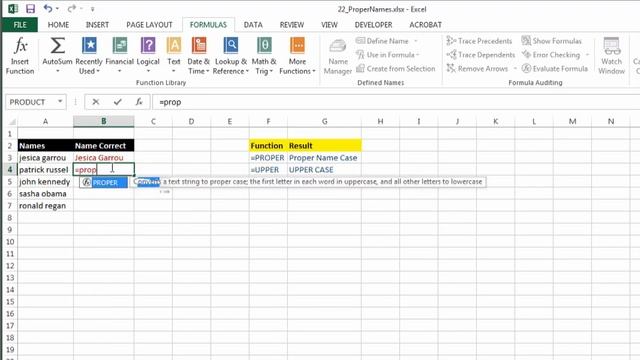
Task: Cancel the formula entry with X
Action: pyautogui.click(x=96, y=102)
